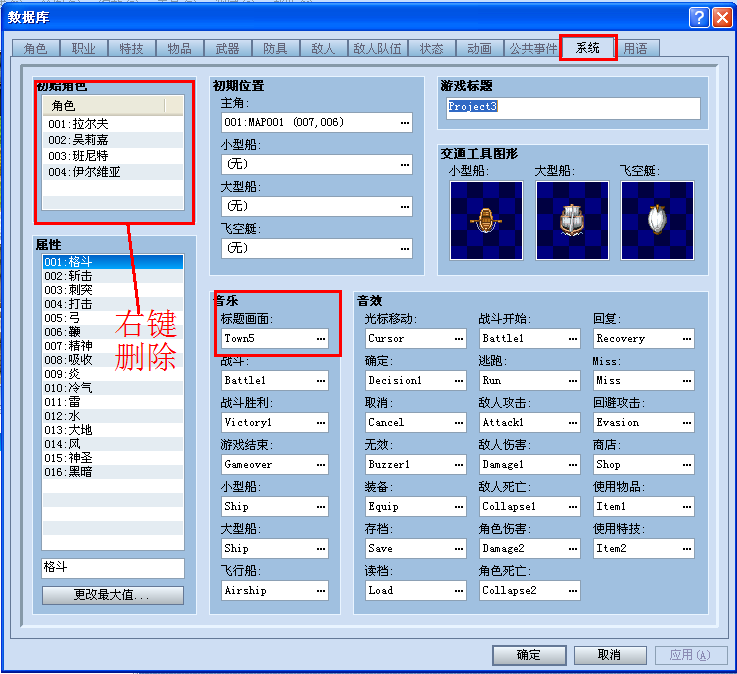Click the attribute name field 格斗
737x674 pixels.
pos(113,568)
